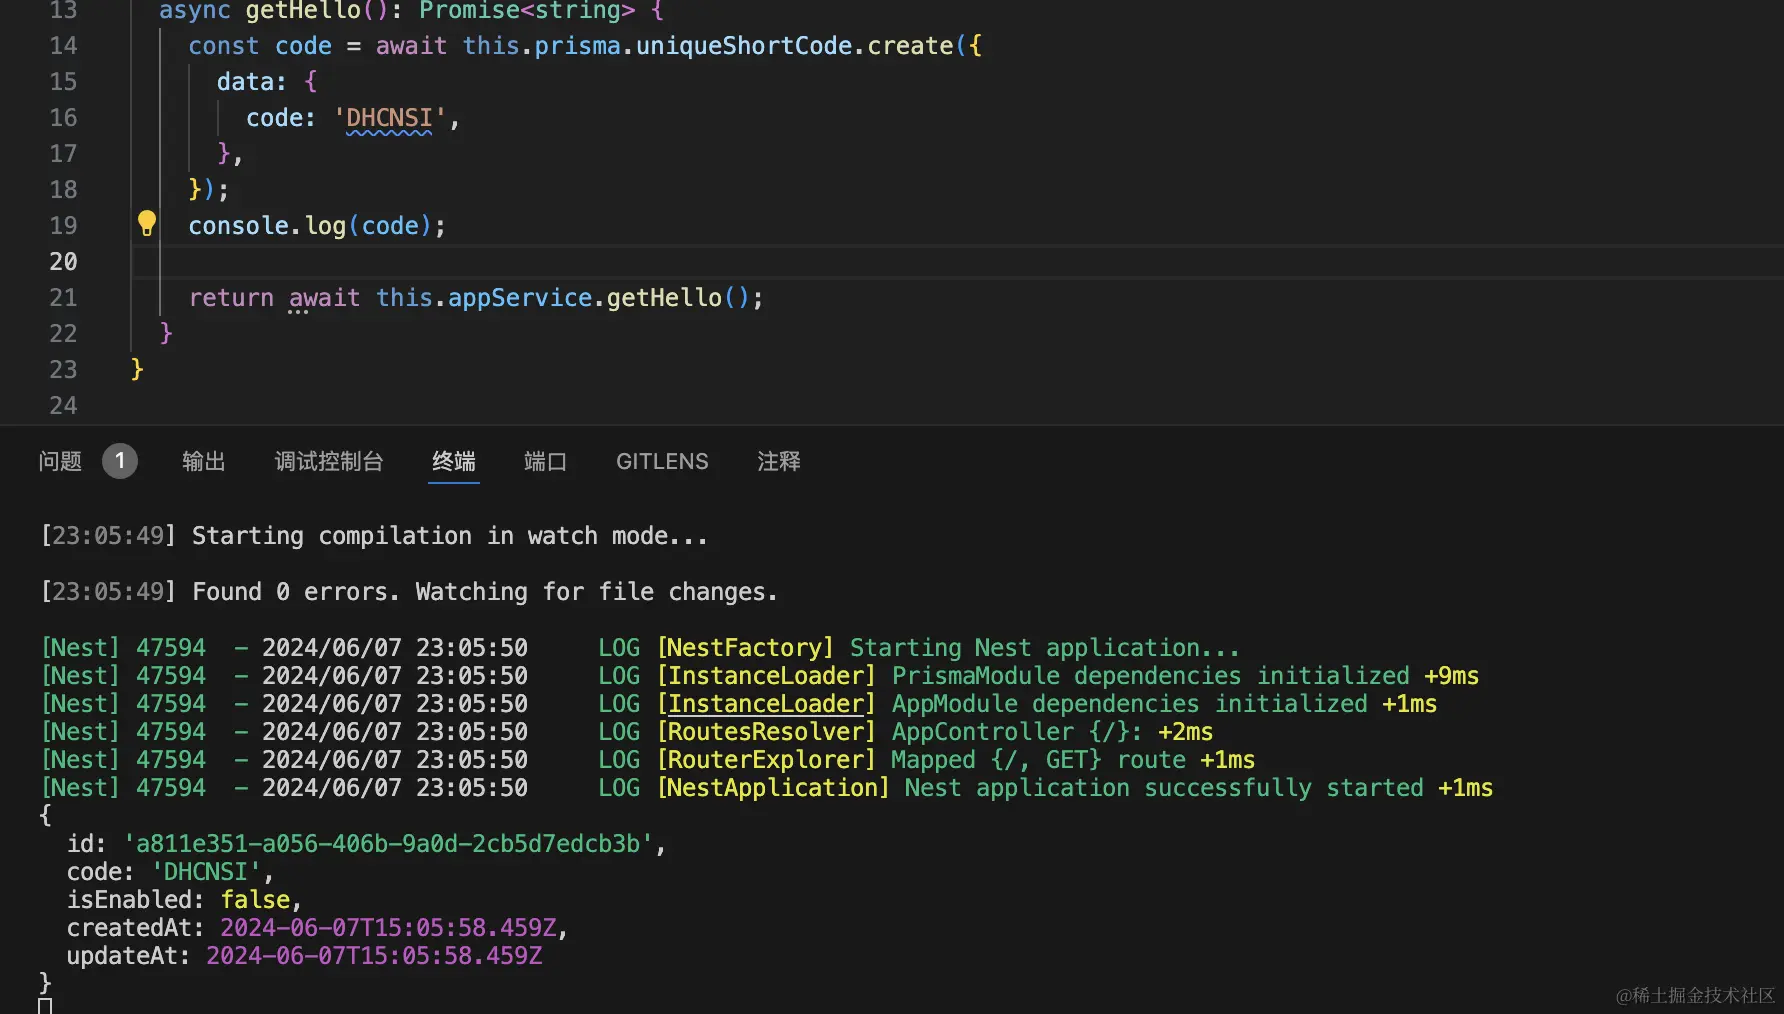Switch to the 端口 ports tab
Screen dimensions: 1784x1014
(546, 461)
